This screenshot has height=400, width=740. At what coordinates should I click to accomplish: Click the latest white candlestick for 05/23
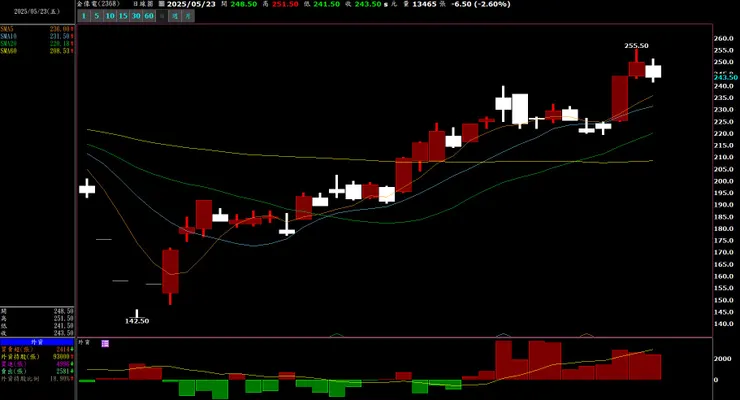pyautogui.click(x=653, y=71)
